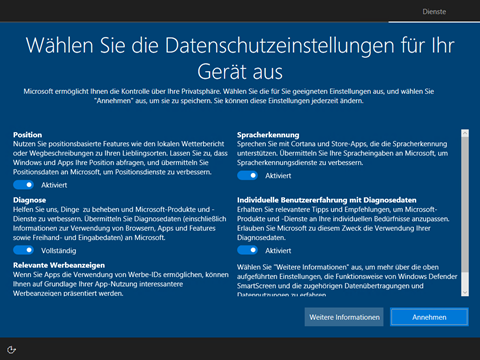480x360 pixels.
Task: Disable the Spracherkennung toggle
Action: [x=247, y=175]
